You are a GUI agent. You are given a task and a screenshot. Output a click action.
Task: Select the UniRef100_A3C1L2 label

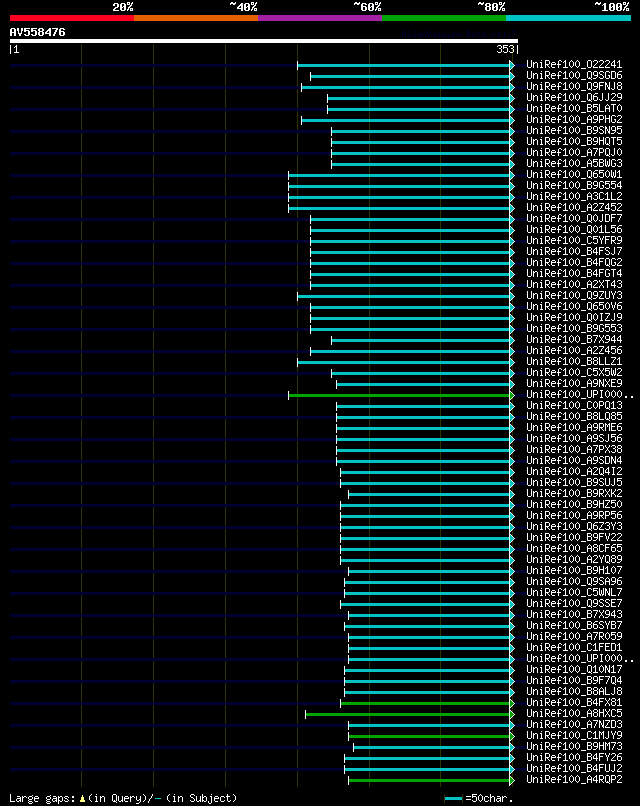[574, 196]
